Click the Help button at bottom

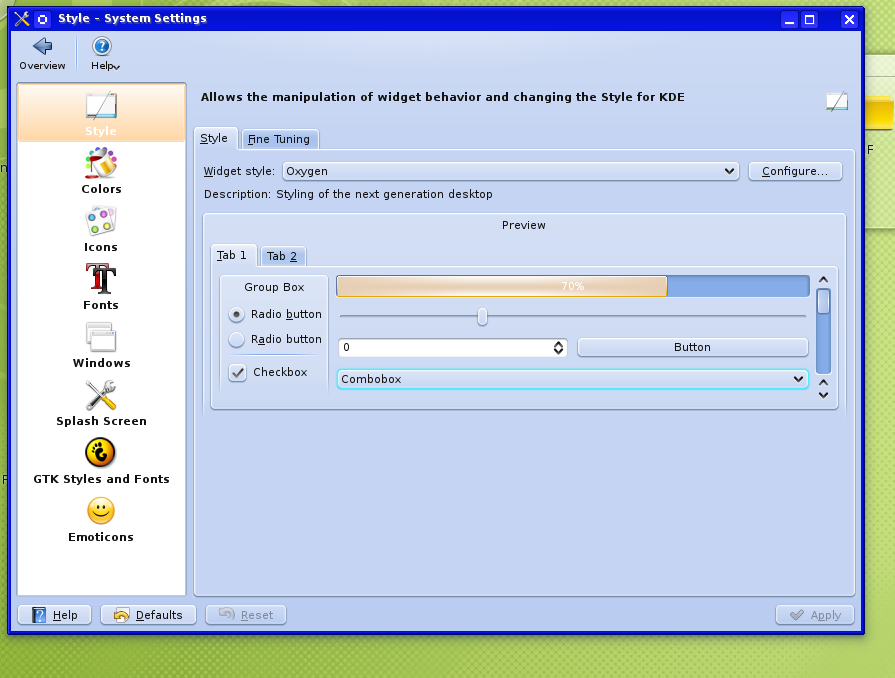pos(55,615)
